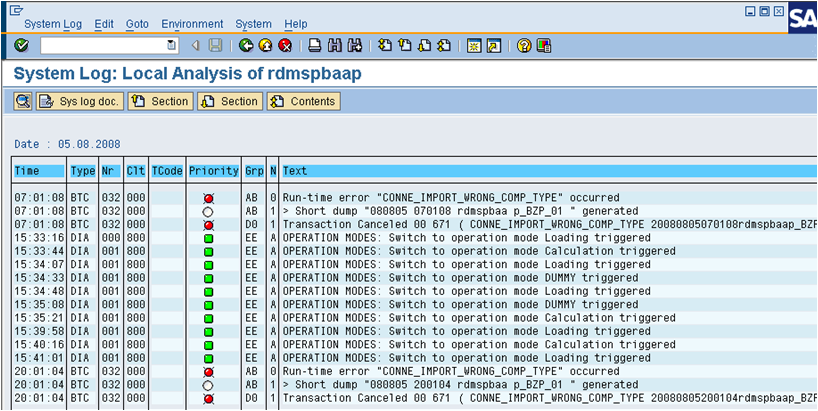The image size is (818, 411).
Task: Click the Sys log doc. button
Action: tap(80, 101)
